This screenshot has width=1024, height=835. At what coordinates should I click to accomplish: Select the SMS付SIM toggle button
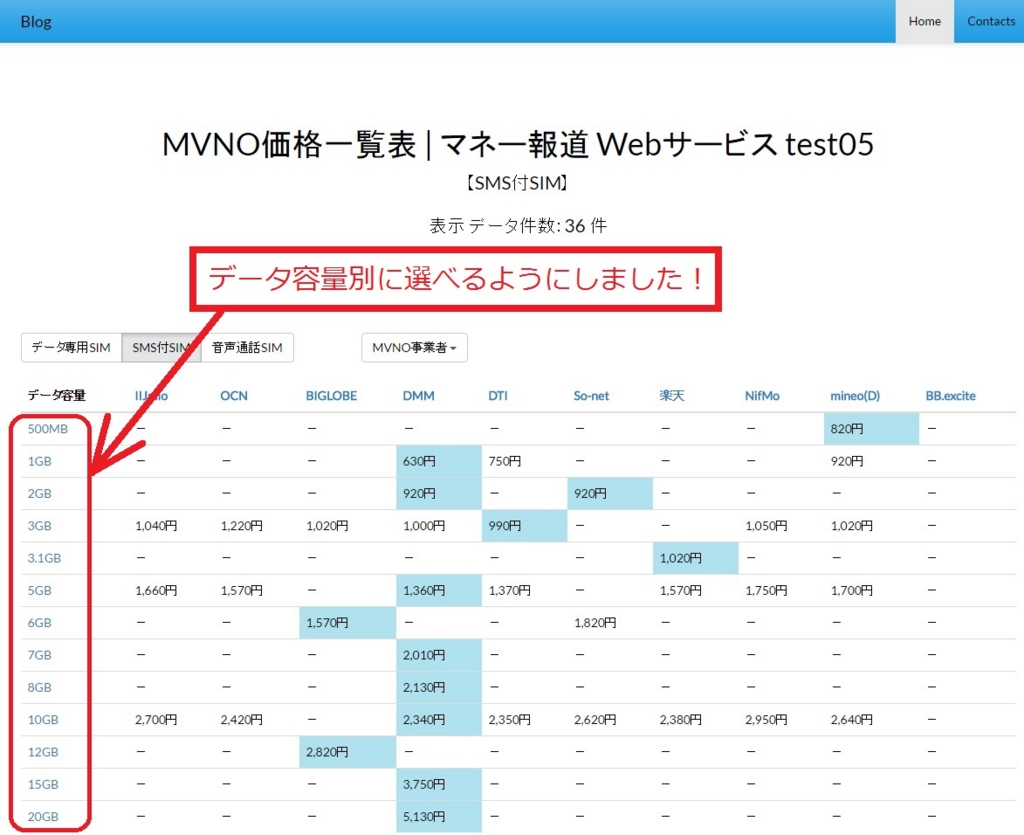pos(161,347)
